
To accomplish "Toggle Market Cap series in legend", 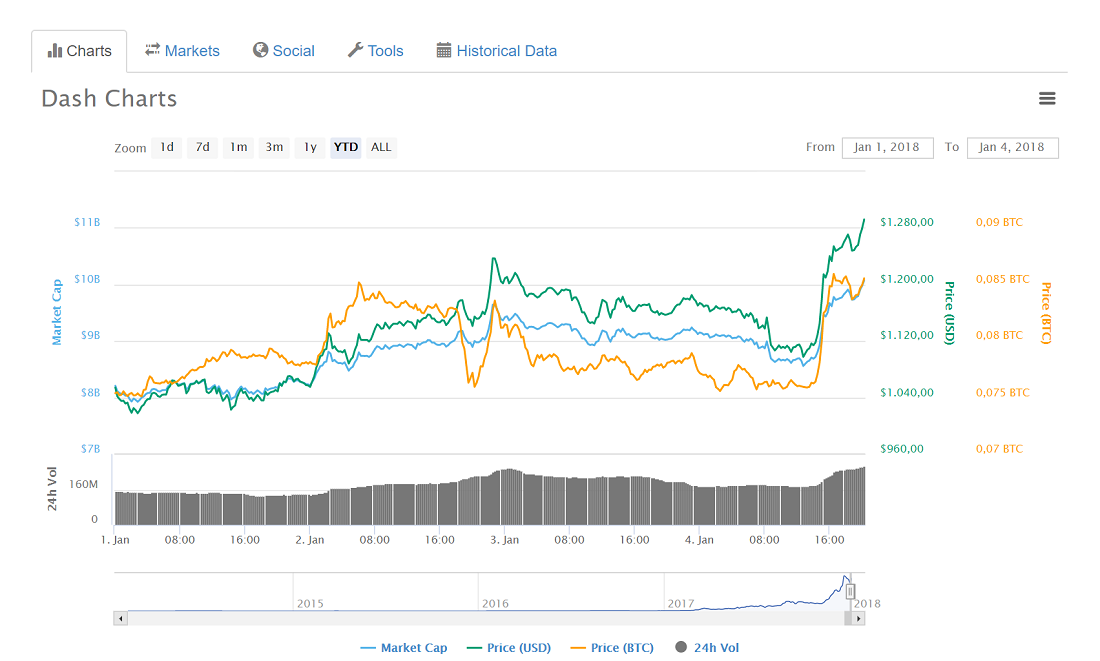I will coord(403,648).
